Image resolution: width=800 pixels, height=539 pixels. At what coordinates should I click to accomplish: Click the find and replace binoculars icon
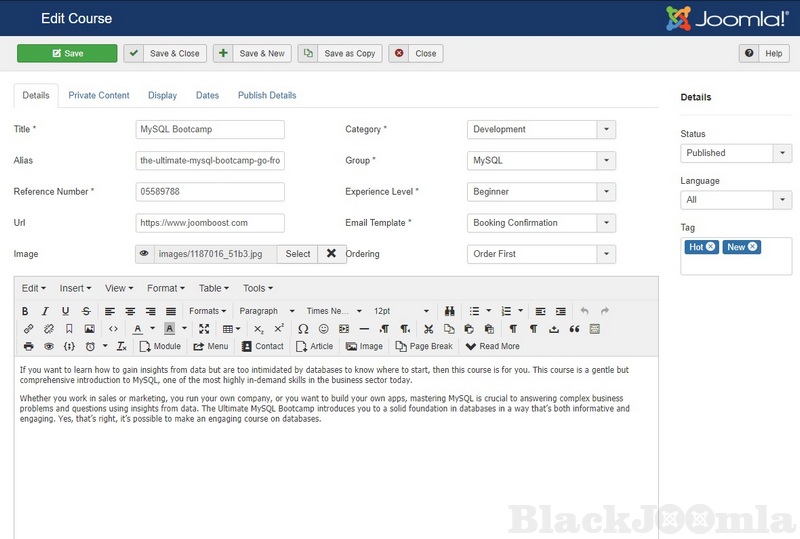click(x=450, y=311)
